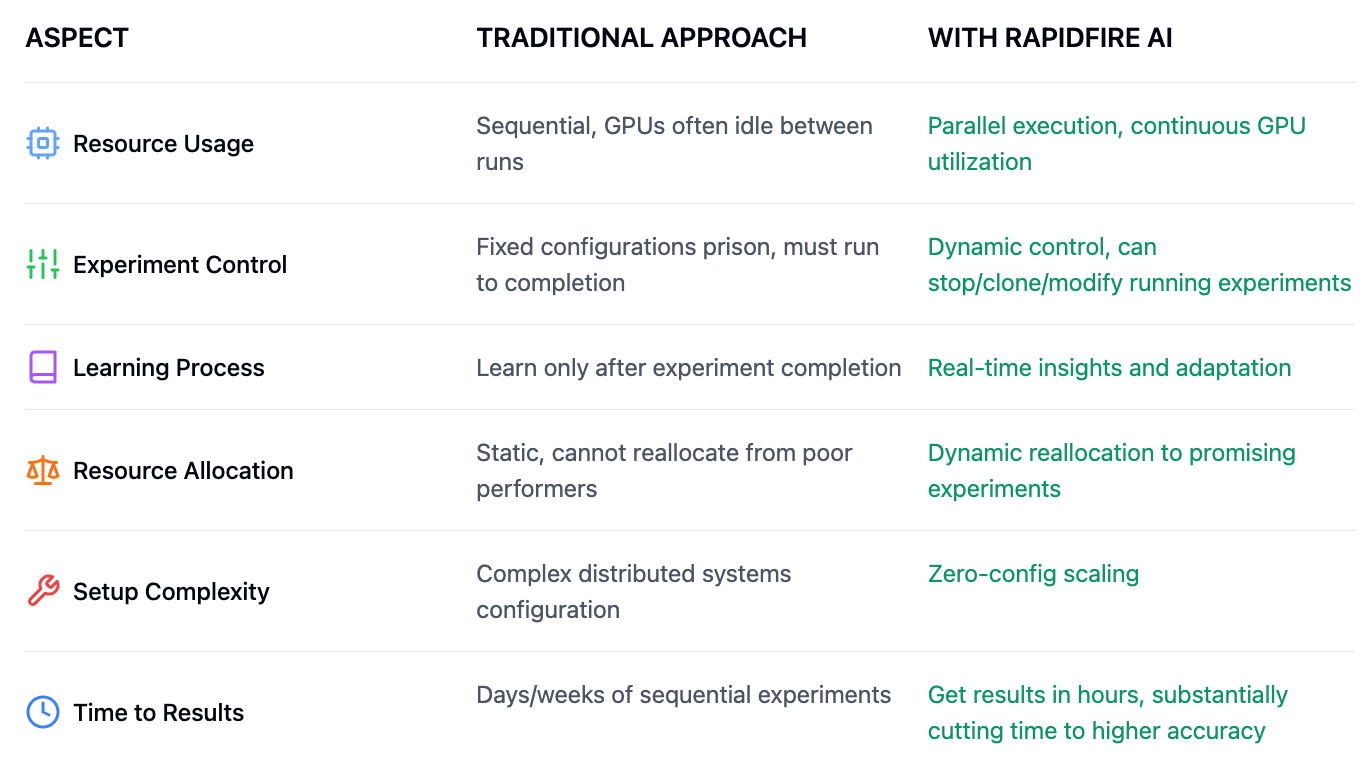Click the green text 'Zero-config scaling'
The height and width of the screenshot is (764, 1370).
point(1033,574)
